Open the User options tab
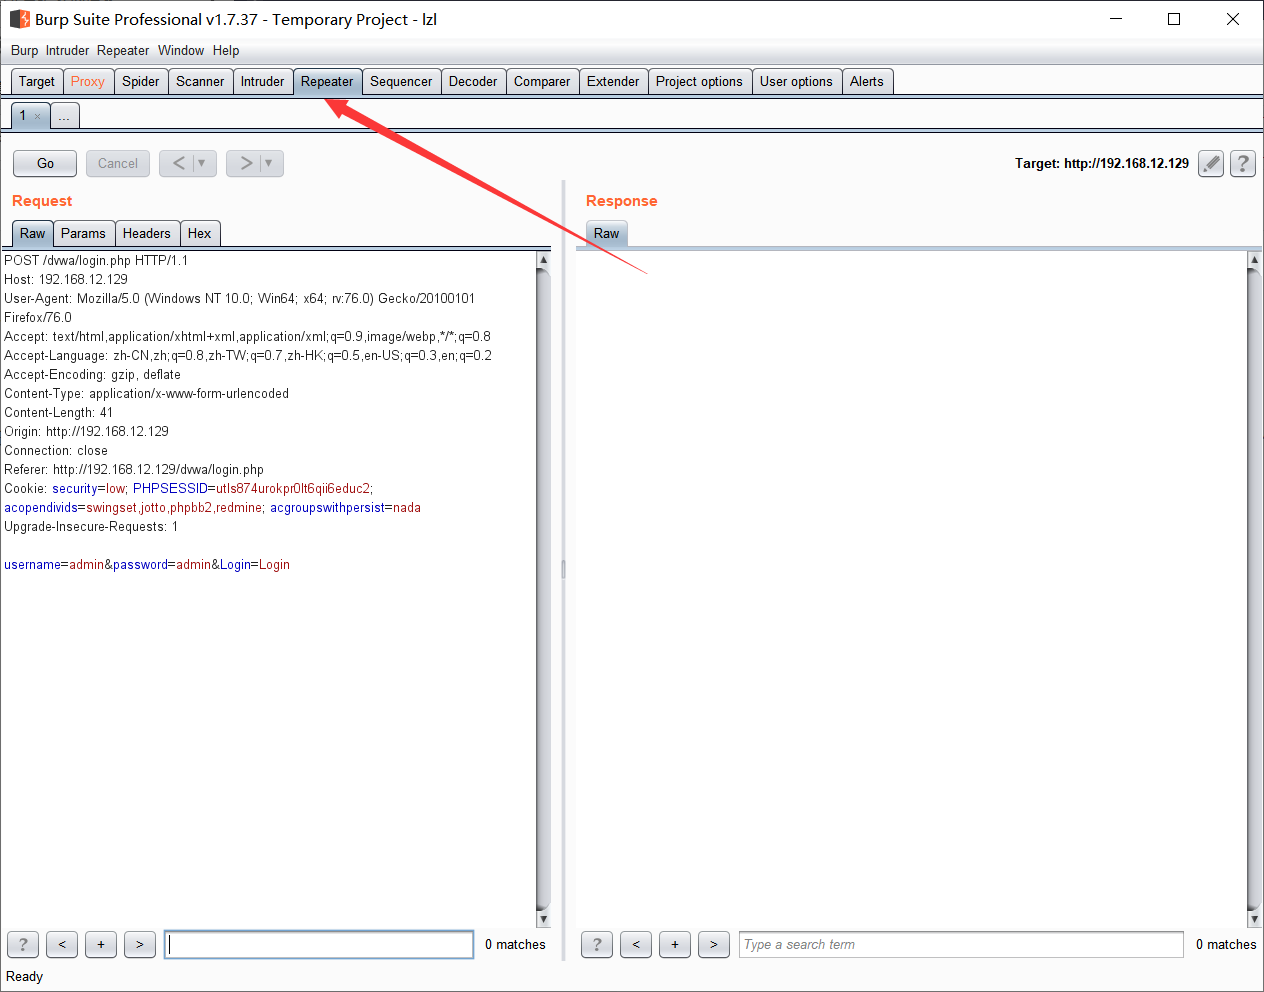Viewport: 1264px width, 992px height. point(796,81)
